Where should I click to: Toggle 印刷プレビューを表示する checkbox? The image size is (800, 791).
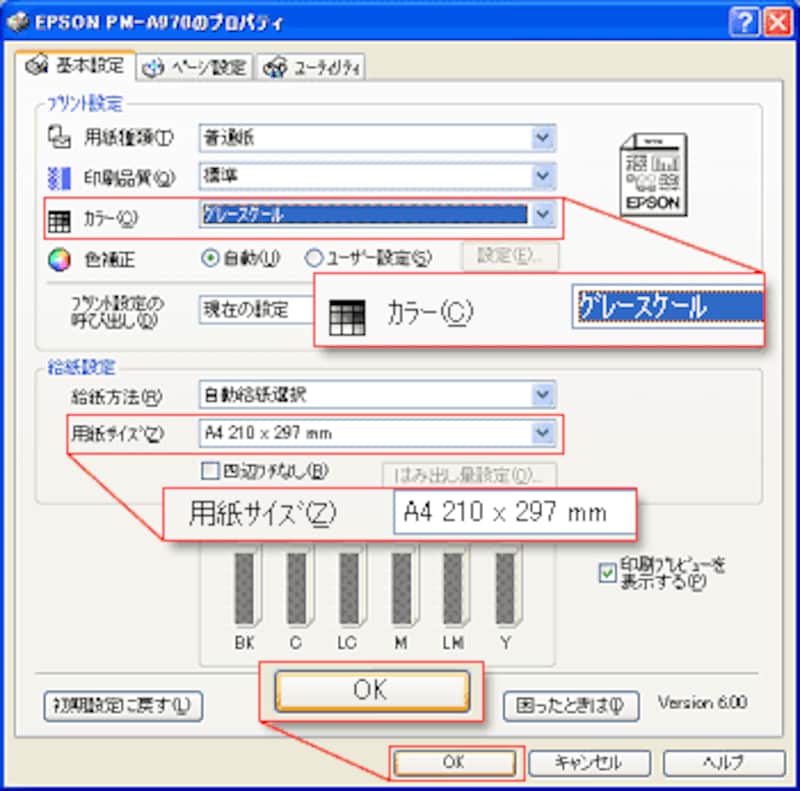pyautogui.click(x=607, y=573)
